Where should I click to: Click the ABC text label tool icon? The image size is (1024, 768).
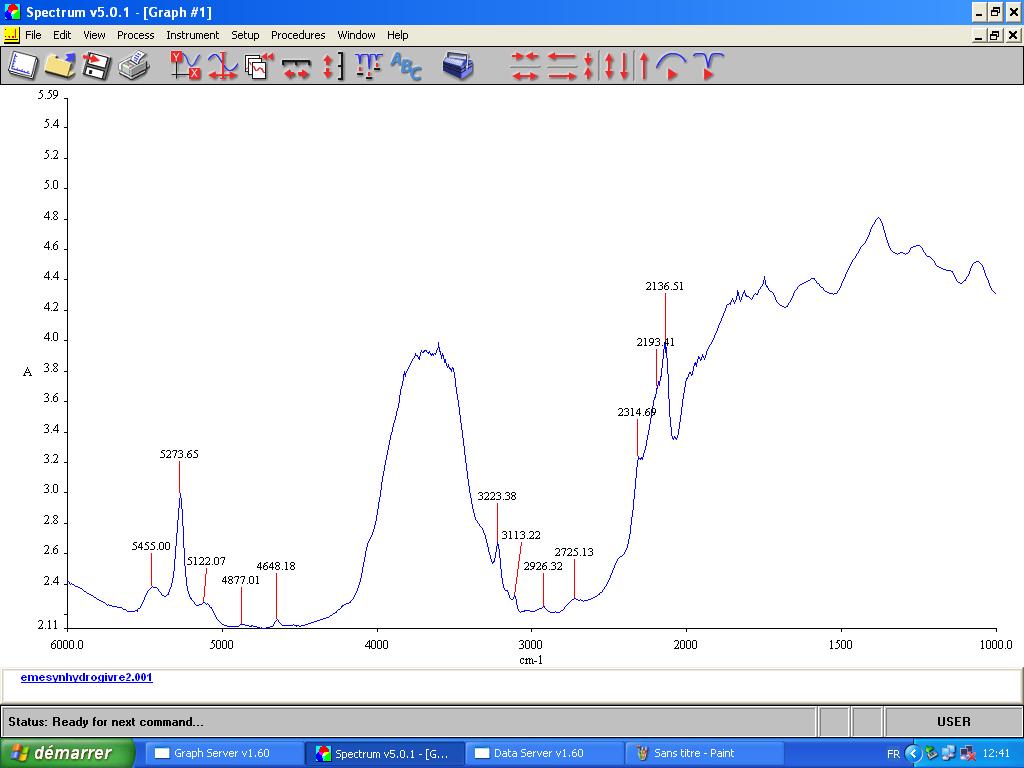click(x=406, y=66)
